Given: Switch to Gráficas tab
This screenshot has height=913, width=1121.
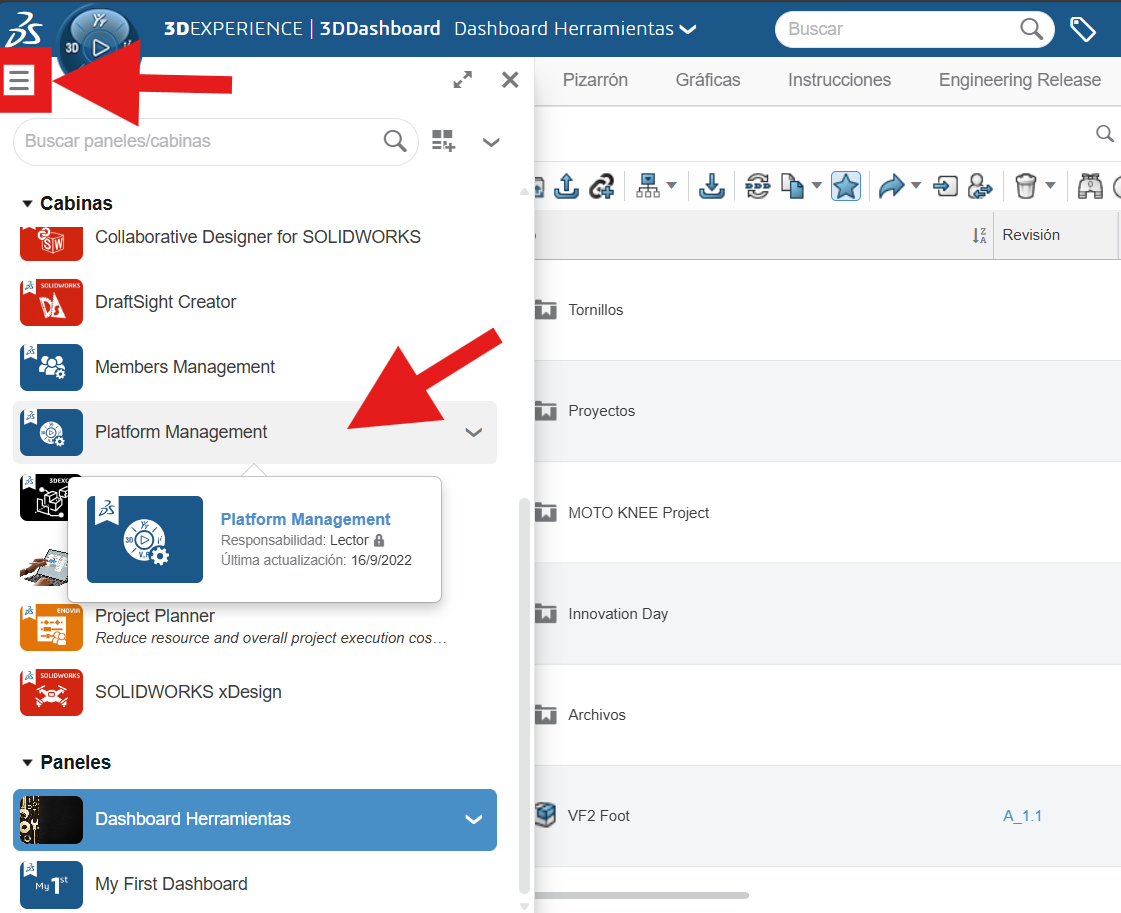Looking at the screenshot, I should [708, 79].
